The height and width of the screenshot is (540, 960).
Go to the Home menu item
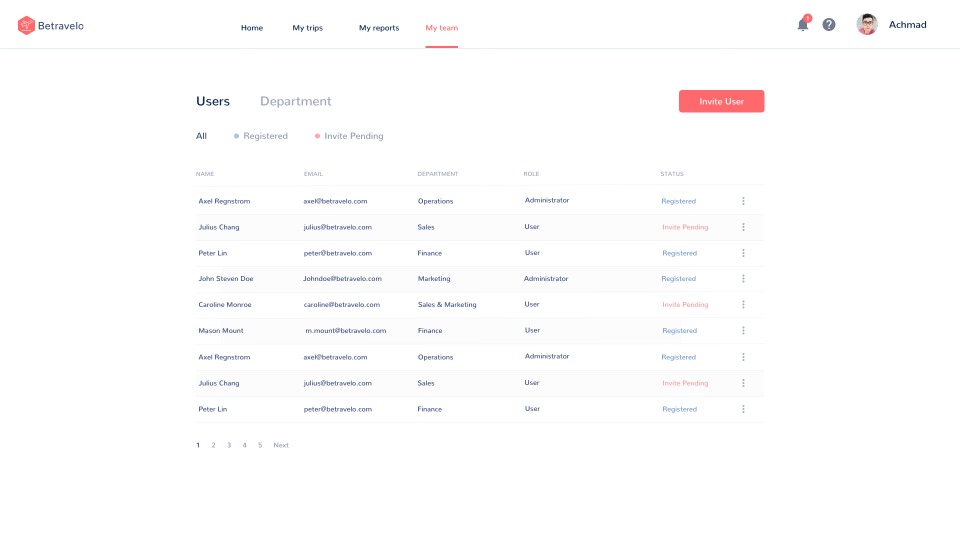(x=252, y=28)
